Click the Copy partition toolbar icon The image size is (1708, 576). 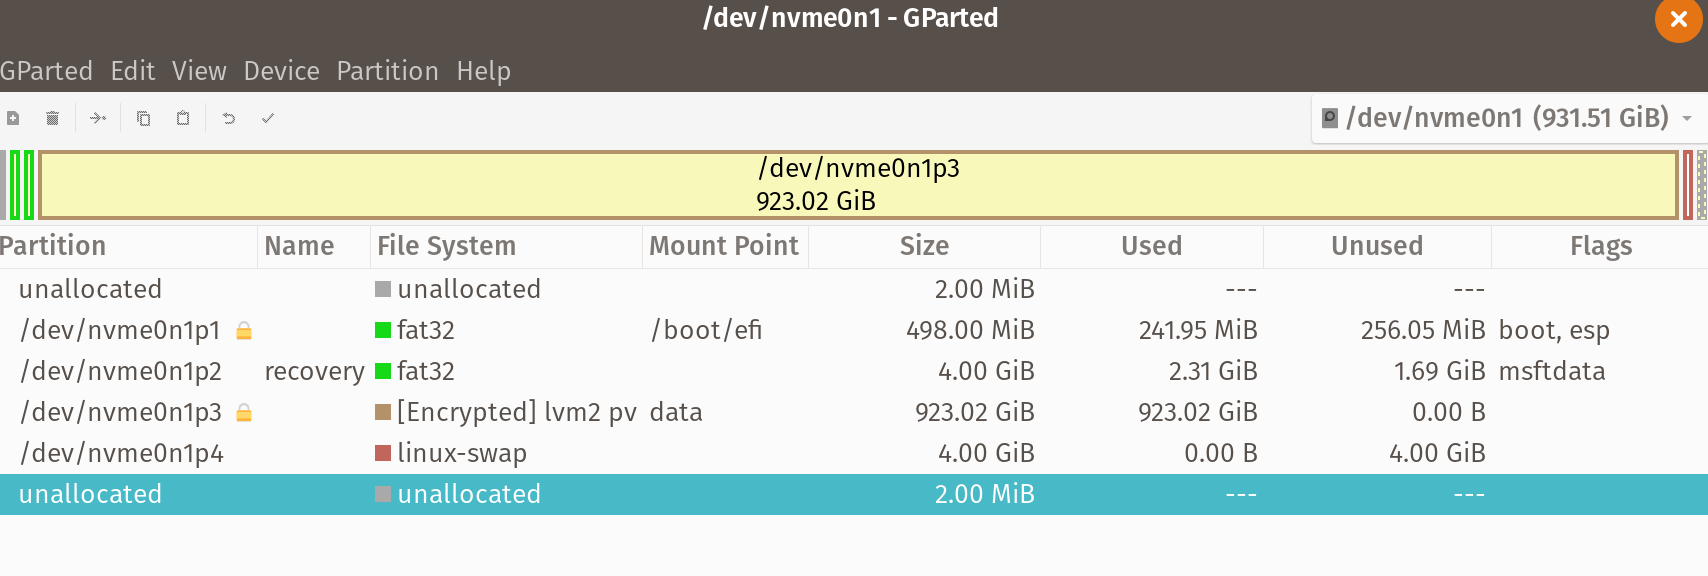143,117
